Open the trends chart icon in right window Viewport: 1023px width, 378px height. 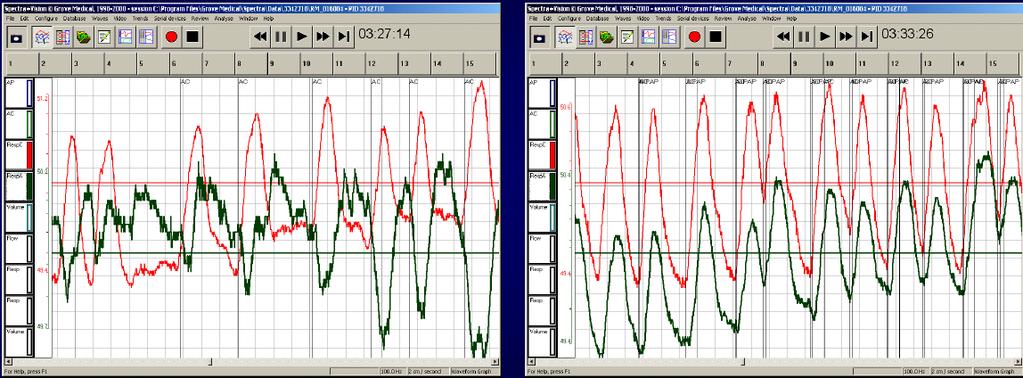pos(649,37)
